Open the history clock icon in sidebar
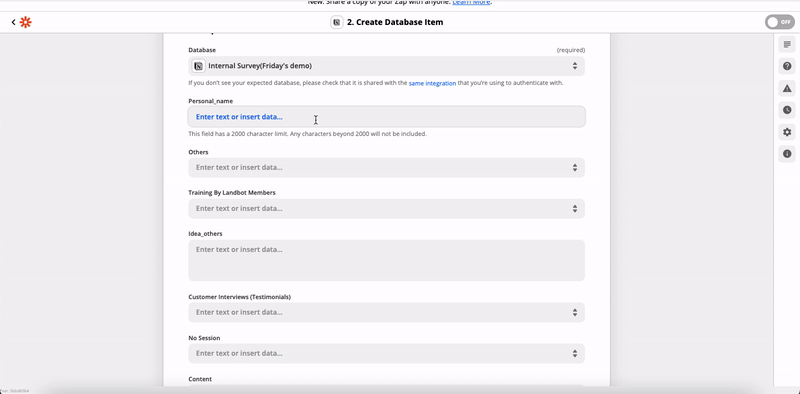The height and width of the screenshot is (394, 800). click(x=787, y=110)
